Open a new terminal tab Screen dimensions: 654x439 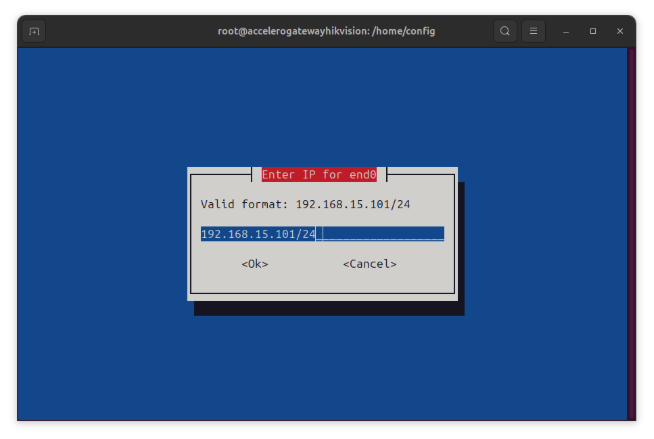click(x=34, y=31)
